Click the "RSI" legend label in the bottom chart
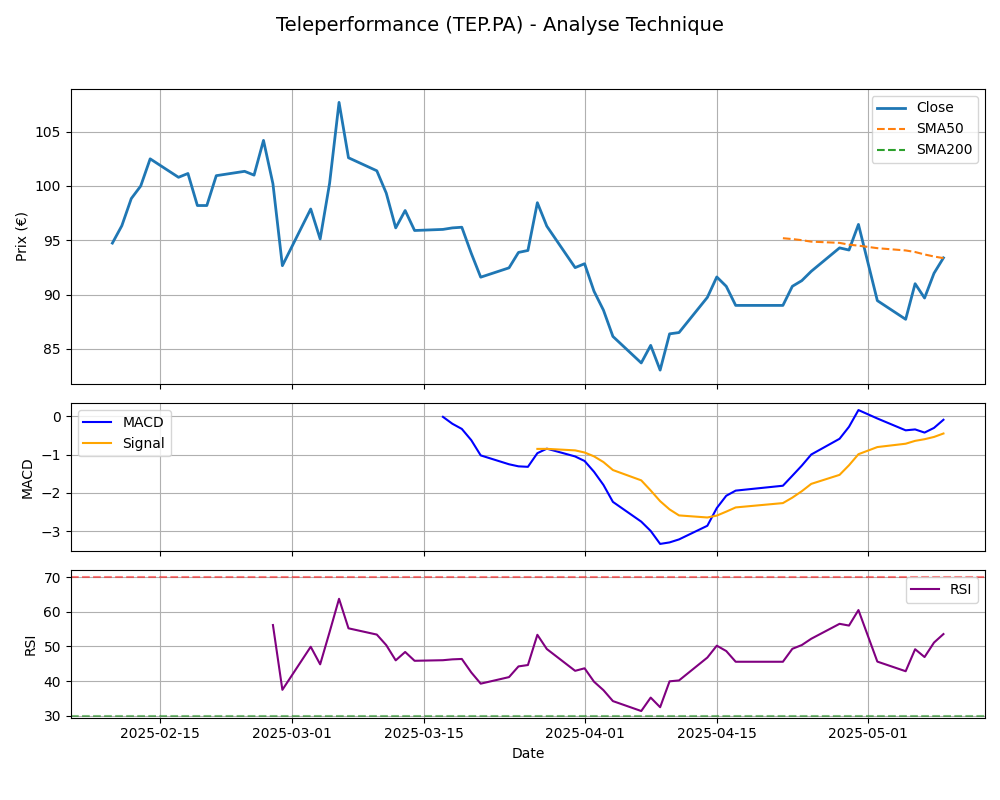The width and height of the screenshot is (1000, 800). click(x=960, y=589)
